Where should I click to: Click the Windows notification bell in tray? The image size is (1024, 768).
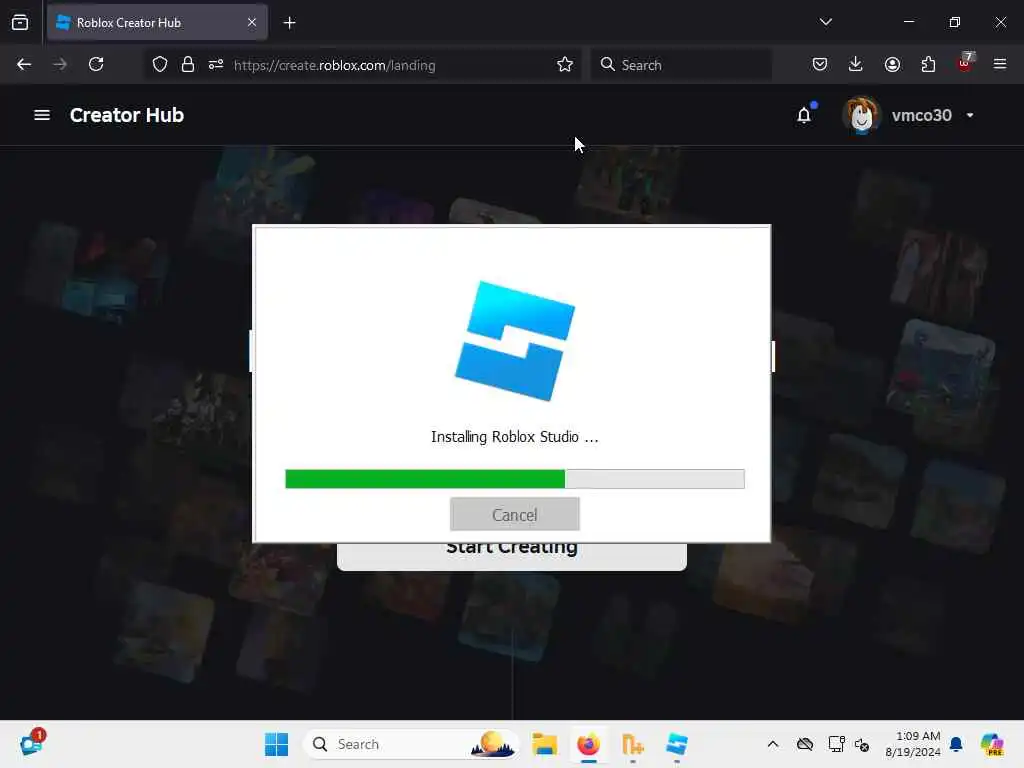pyautogui.click(x=956, y=744)
